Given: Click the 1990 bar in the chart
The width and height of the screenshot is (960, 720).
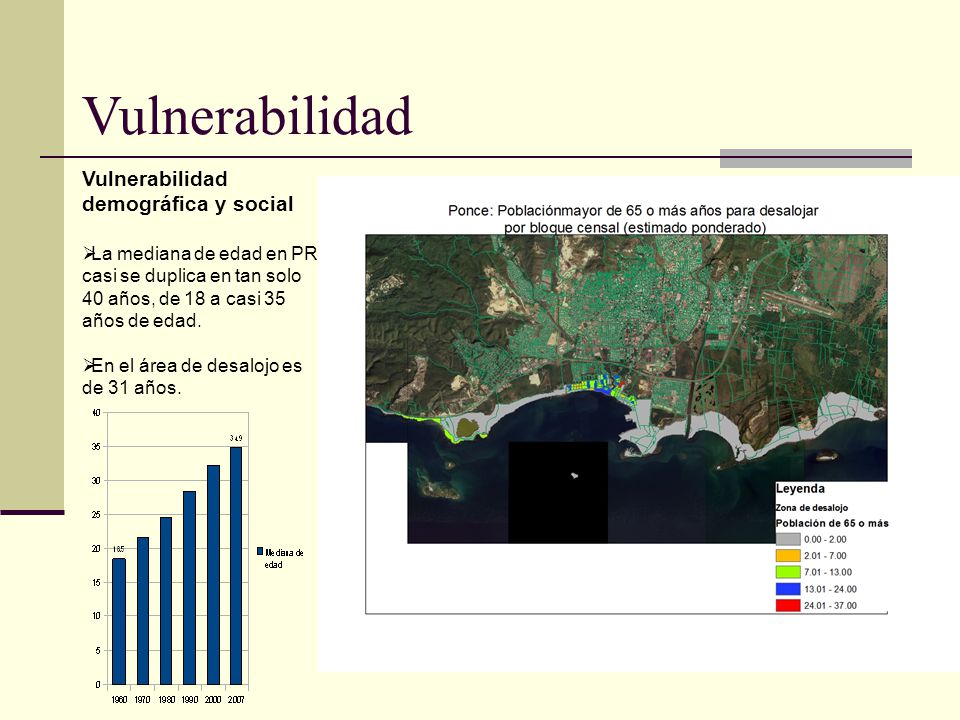Looking at the screenshot, I should pyautogui.click(x=189, y=588).
